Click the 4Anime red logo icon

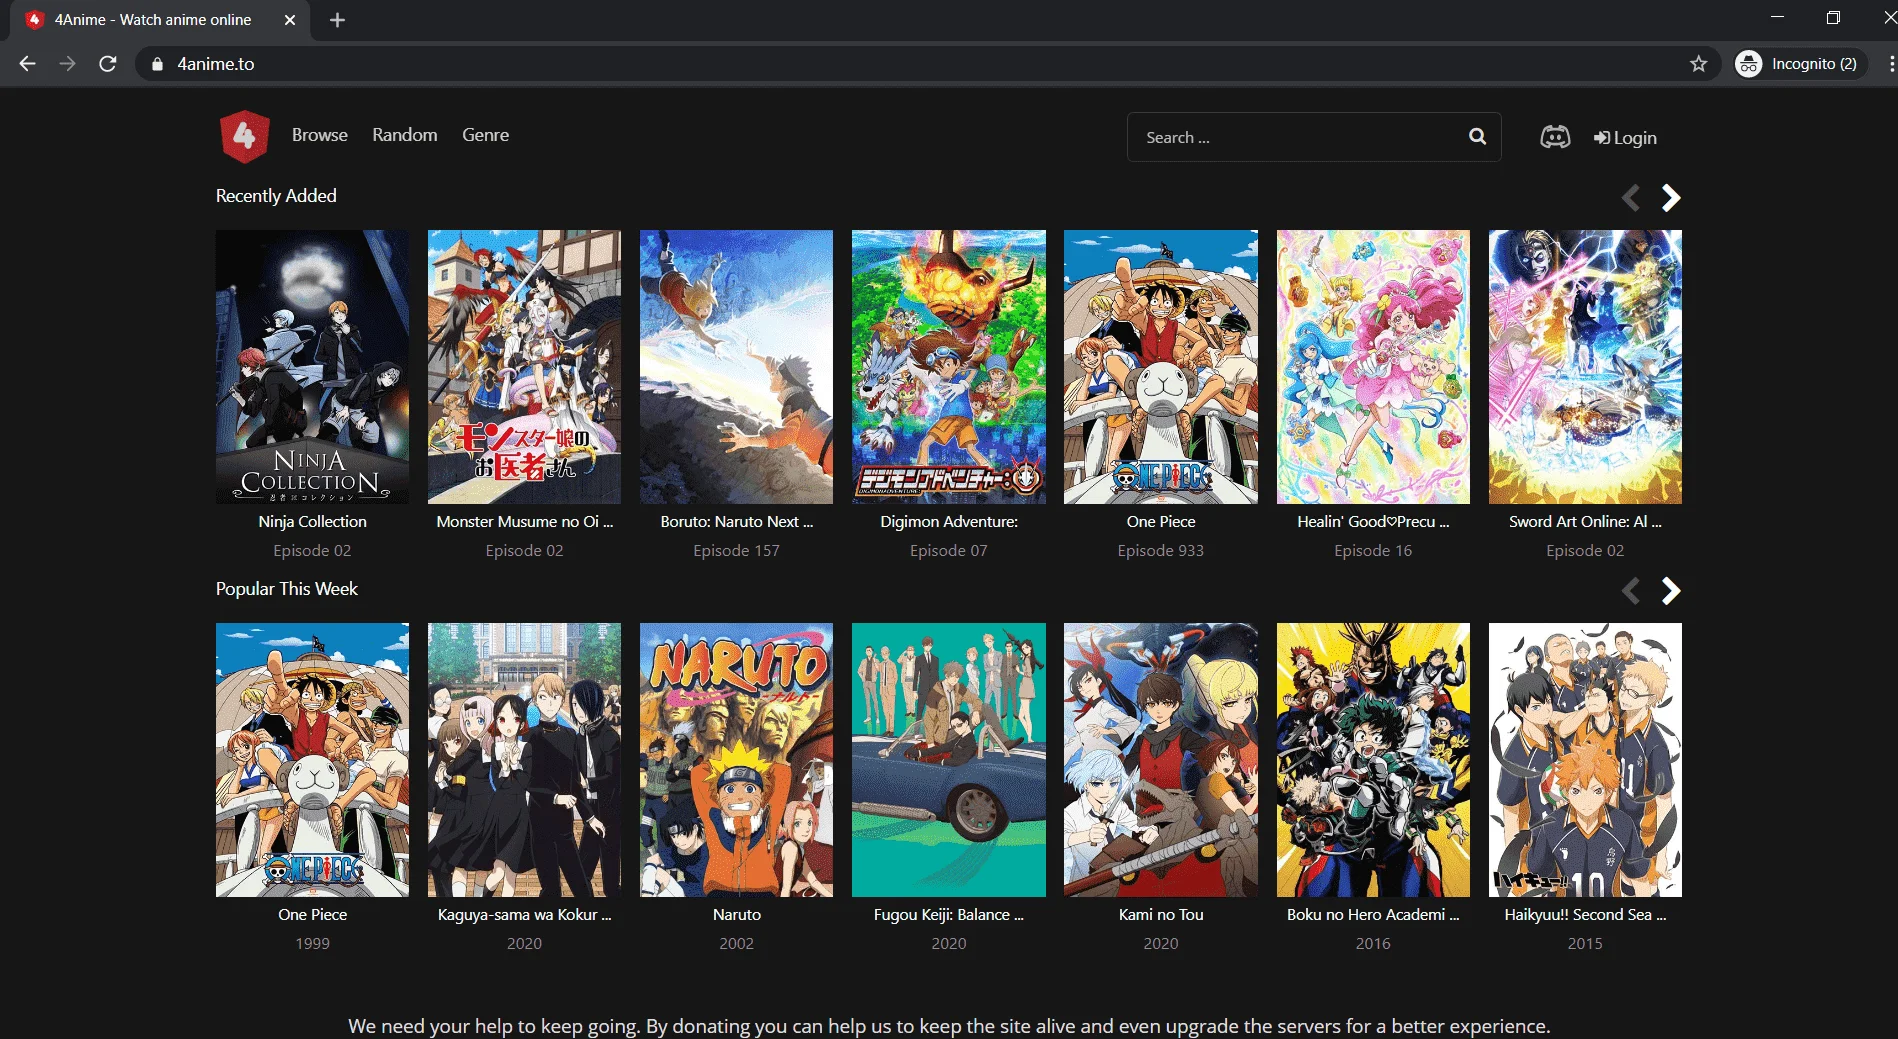click(244, 136)
